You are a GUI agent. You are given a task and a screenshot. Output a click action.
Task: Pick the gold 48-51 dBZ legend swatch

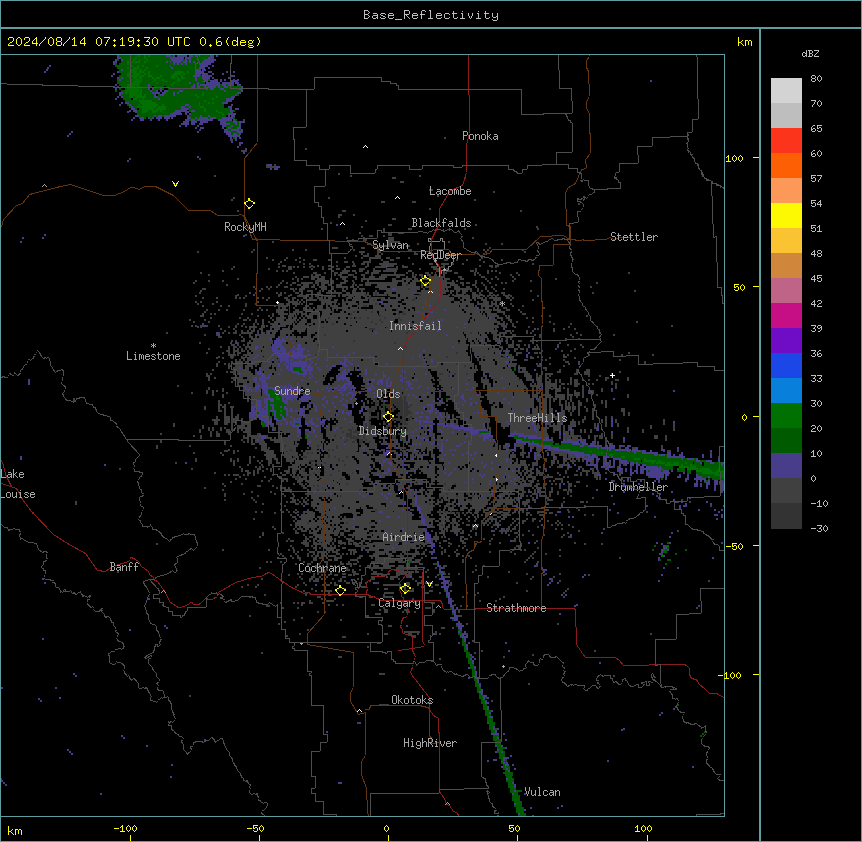(x=786, y=240)
